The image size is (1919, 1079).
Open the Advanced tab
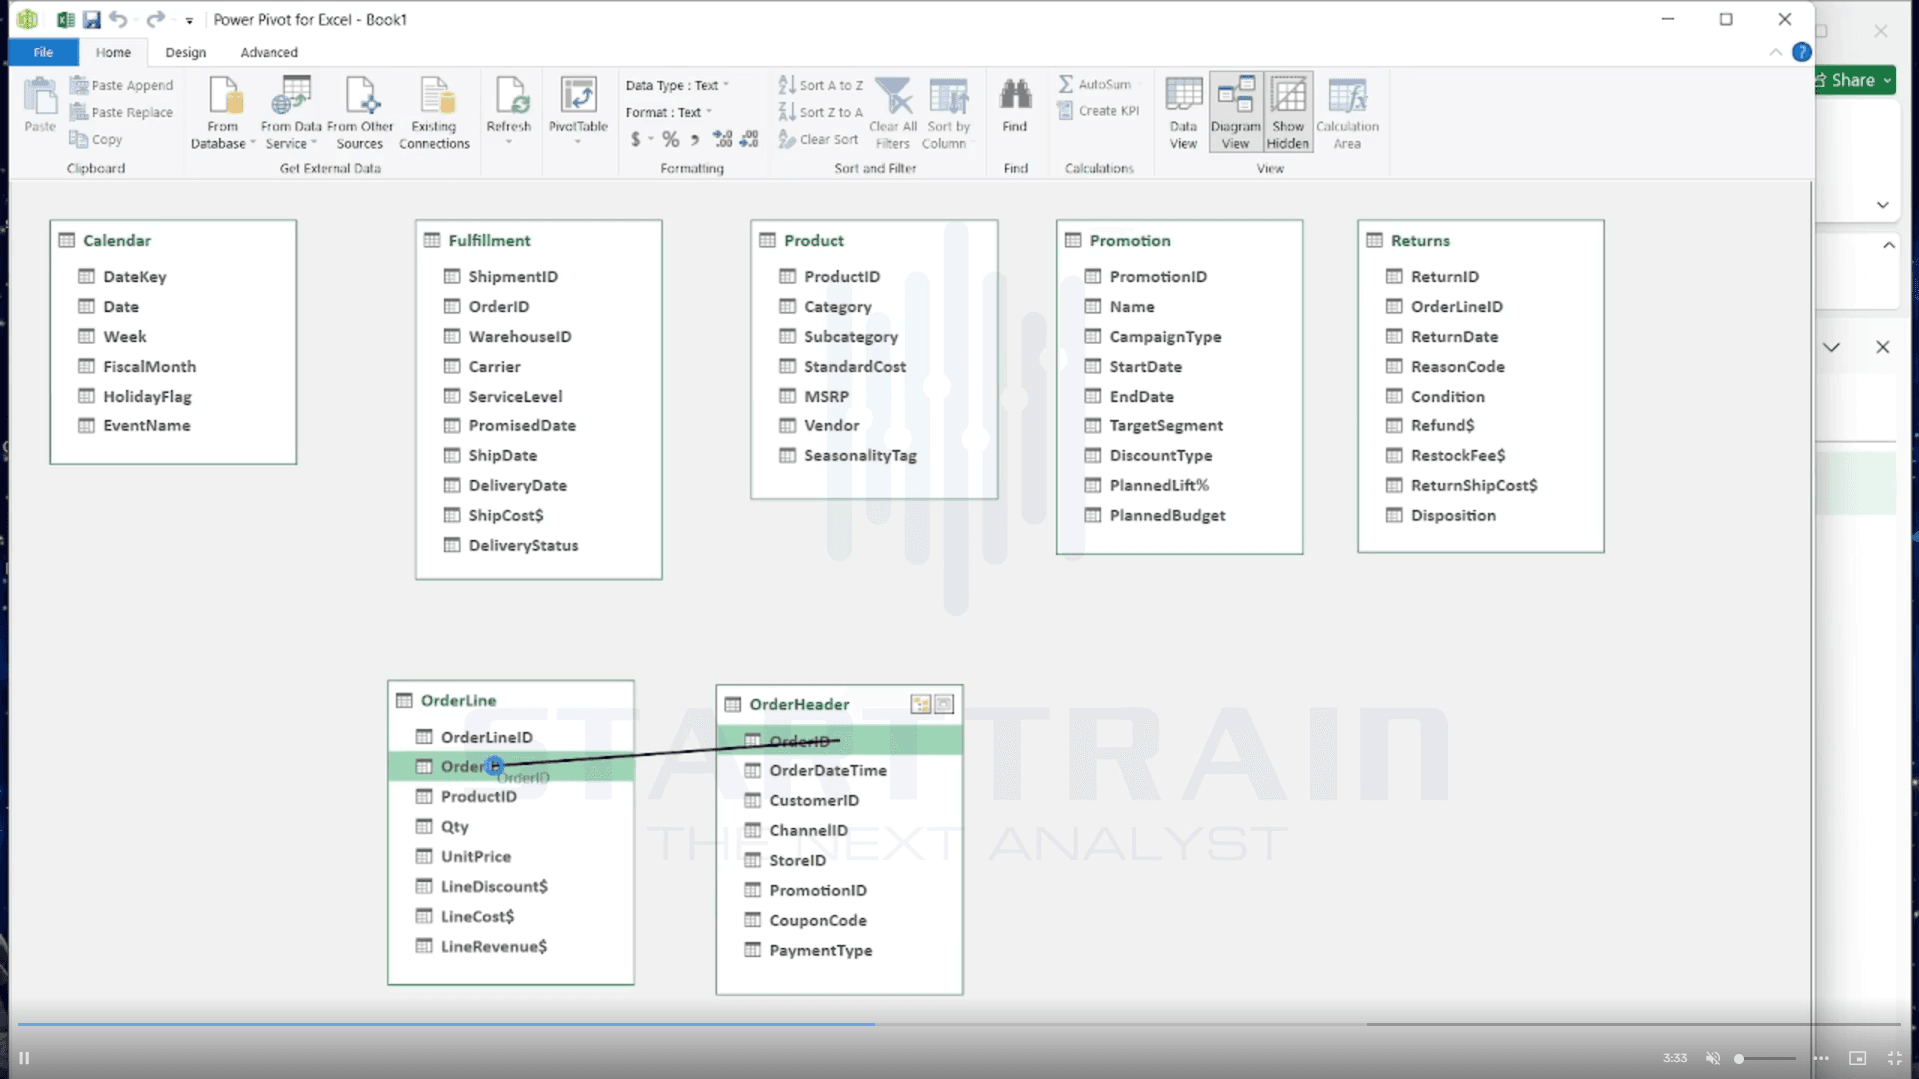coord(269,52)
